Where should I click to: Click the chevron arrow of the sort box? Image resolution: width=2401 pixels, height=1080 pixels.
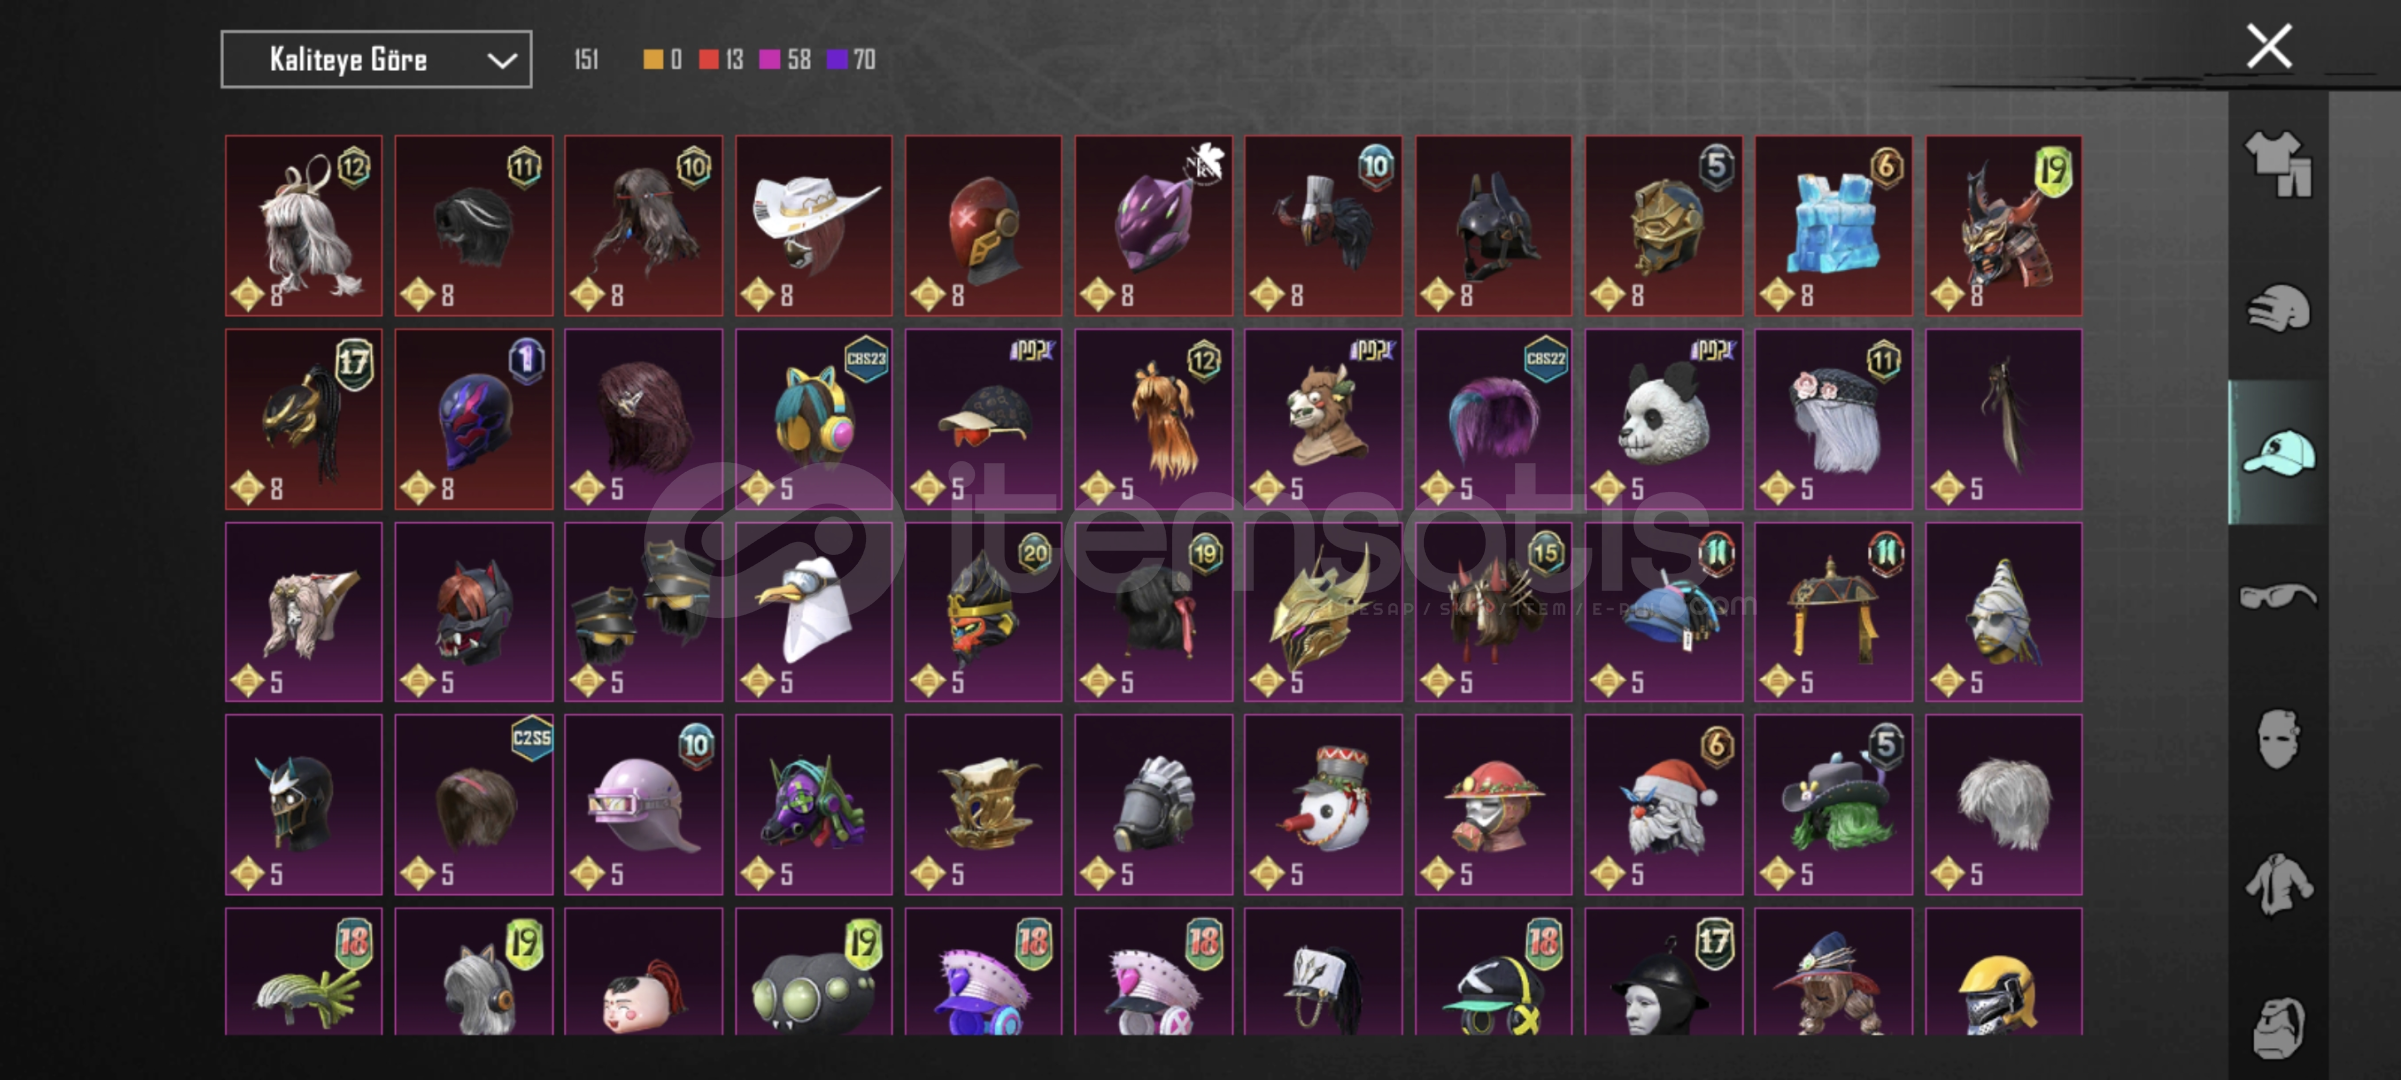(501, 61)
